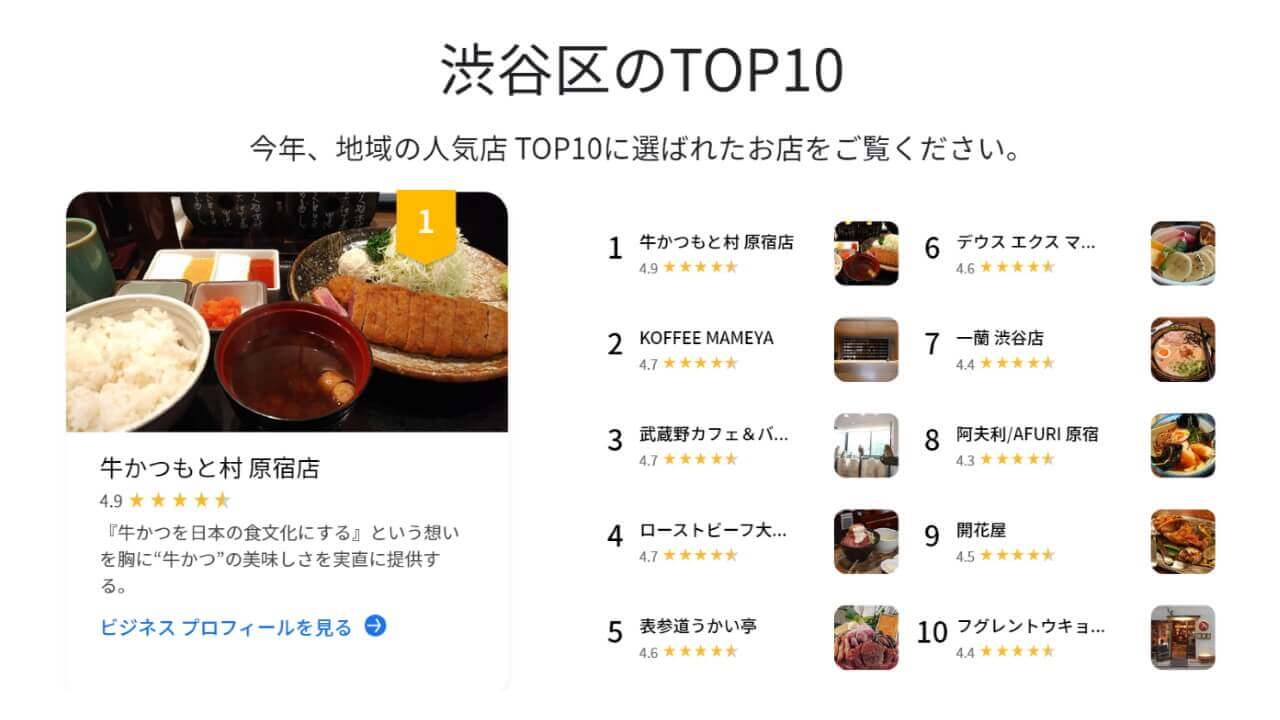Open ビジネス プロフィールを見る link
1280x720 pixels.
pos(226,628)
